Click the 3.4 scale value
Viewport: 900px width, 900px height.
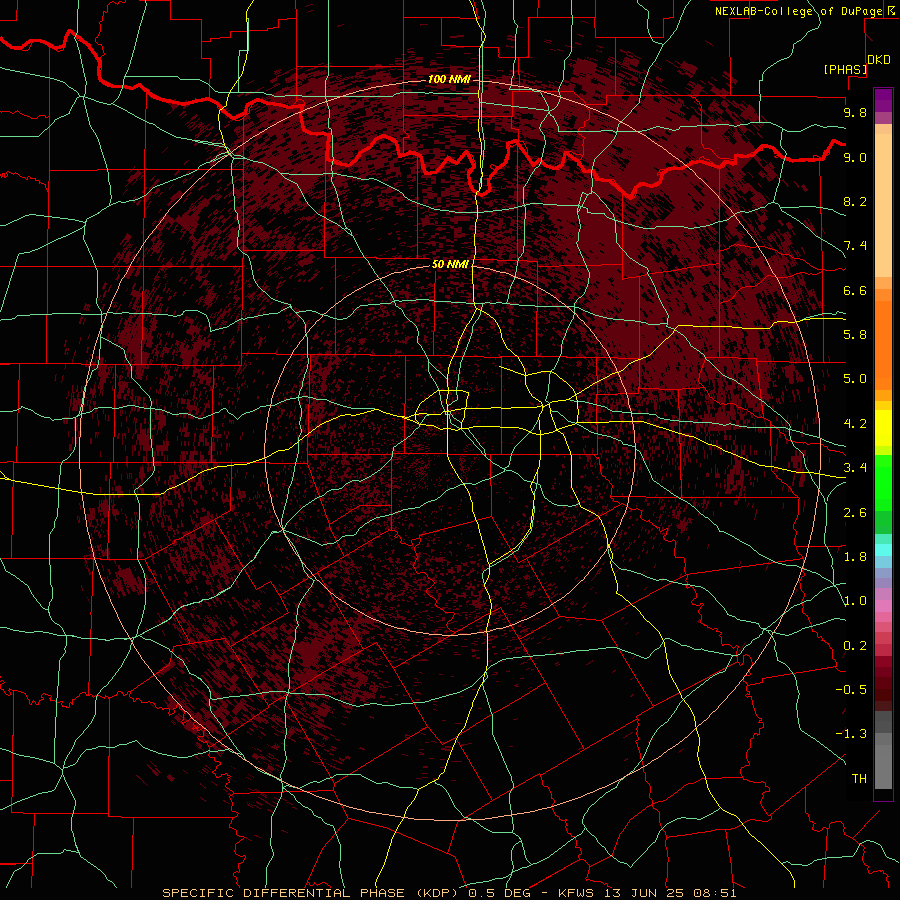coord(855,468)
